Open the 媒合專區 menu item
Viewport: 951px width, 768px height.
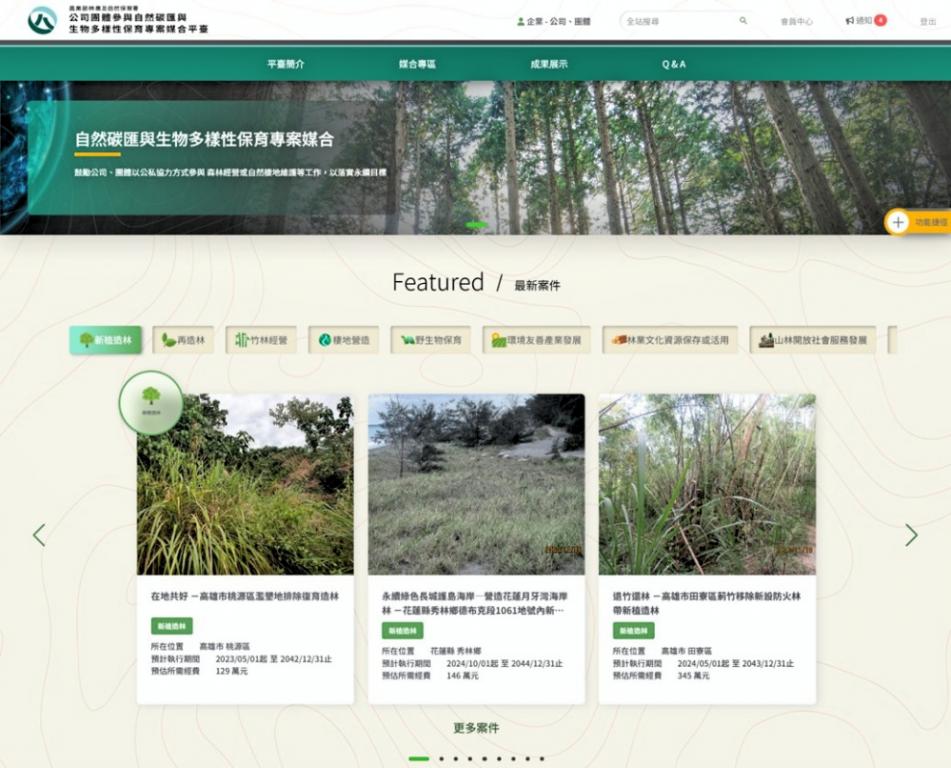pyautogui.click(x=417, y=64)
